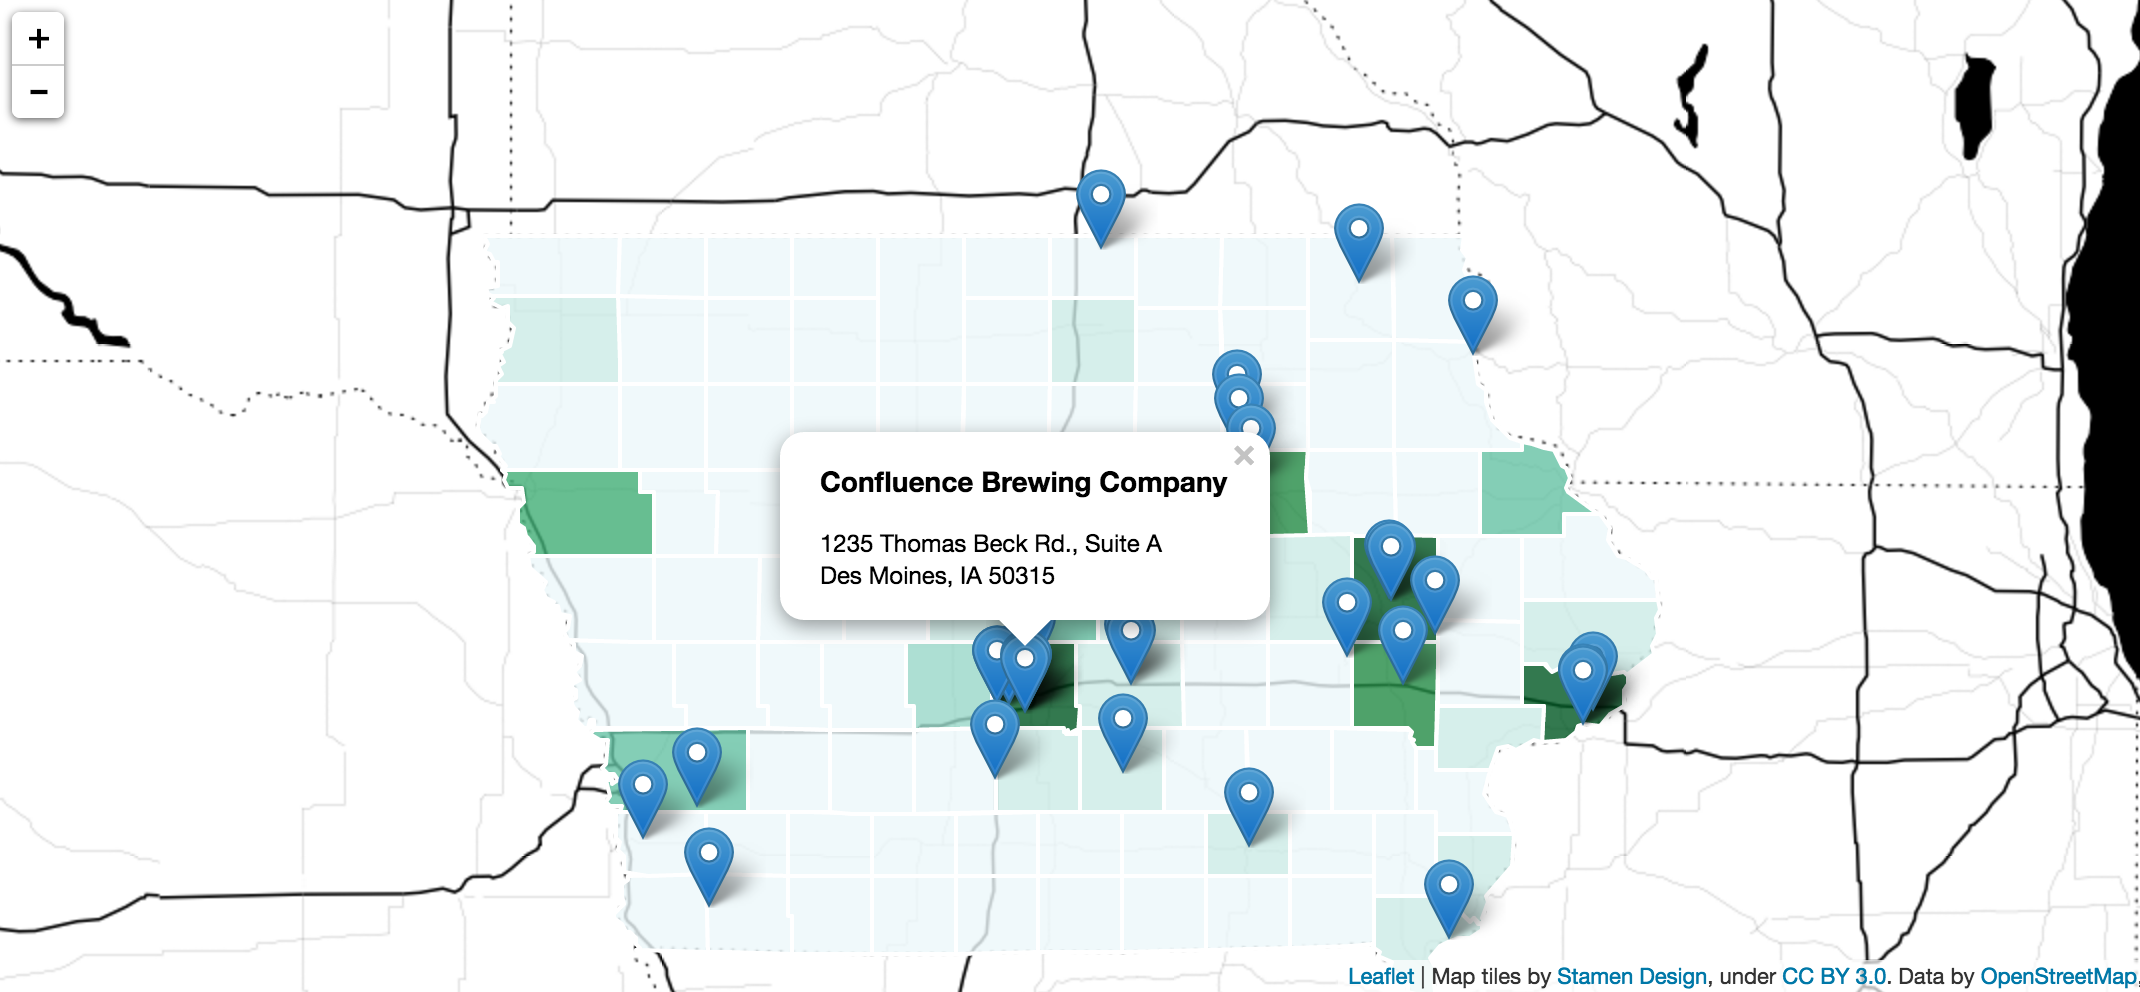Click the southwestern-most marker below the green county
The height and width of the screenshot is (992, 2140).
[708, 859]
